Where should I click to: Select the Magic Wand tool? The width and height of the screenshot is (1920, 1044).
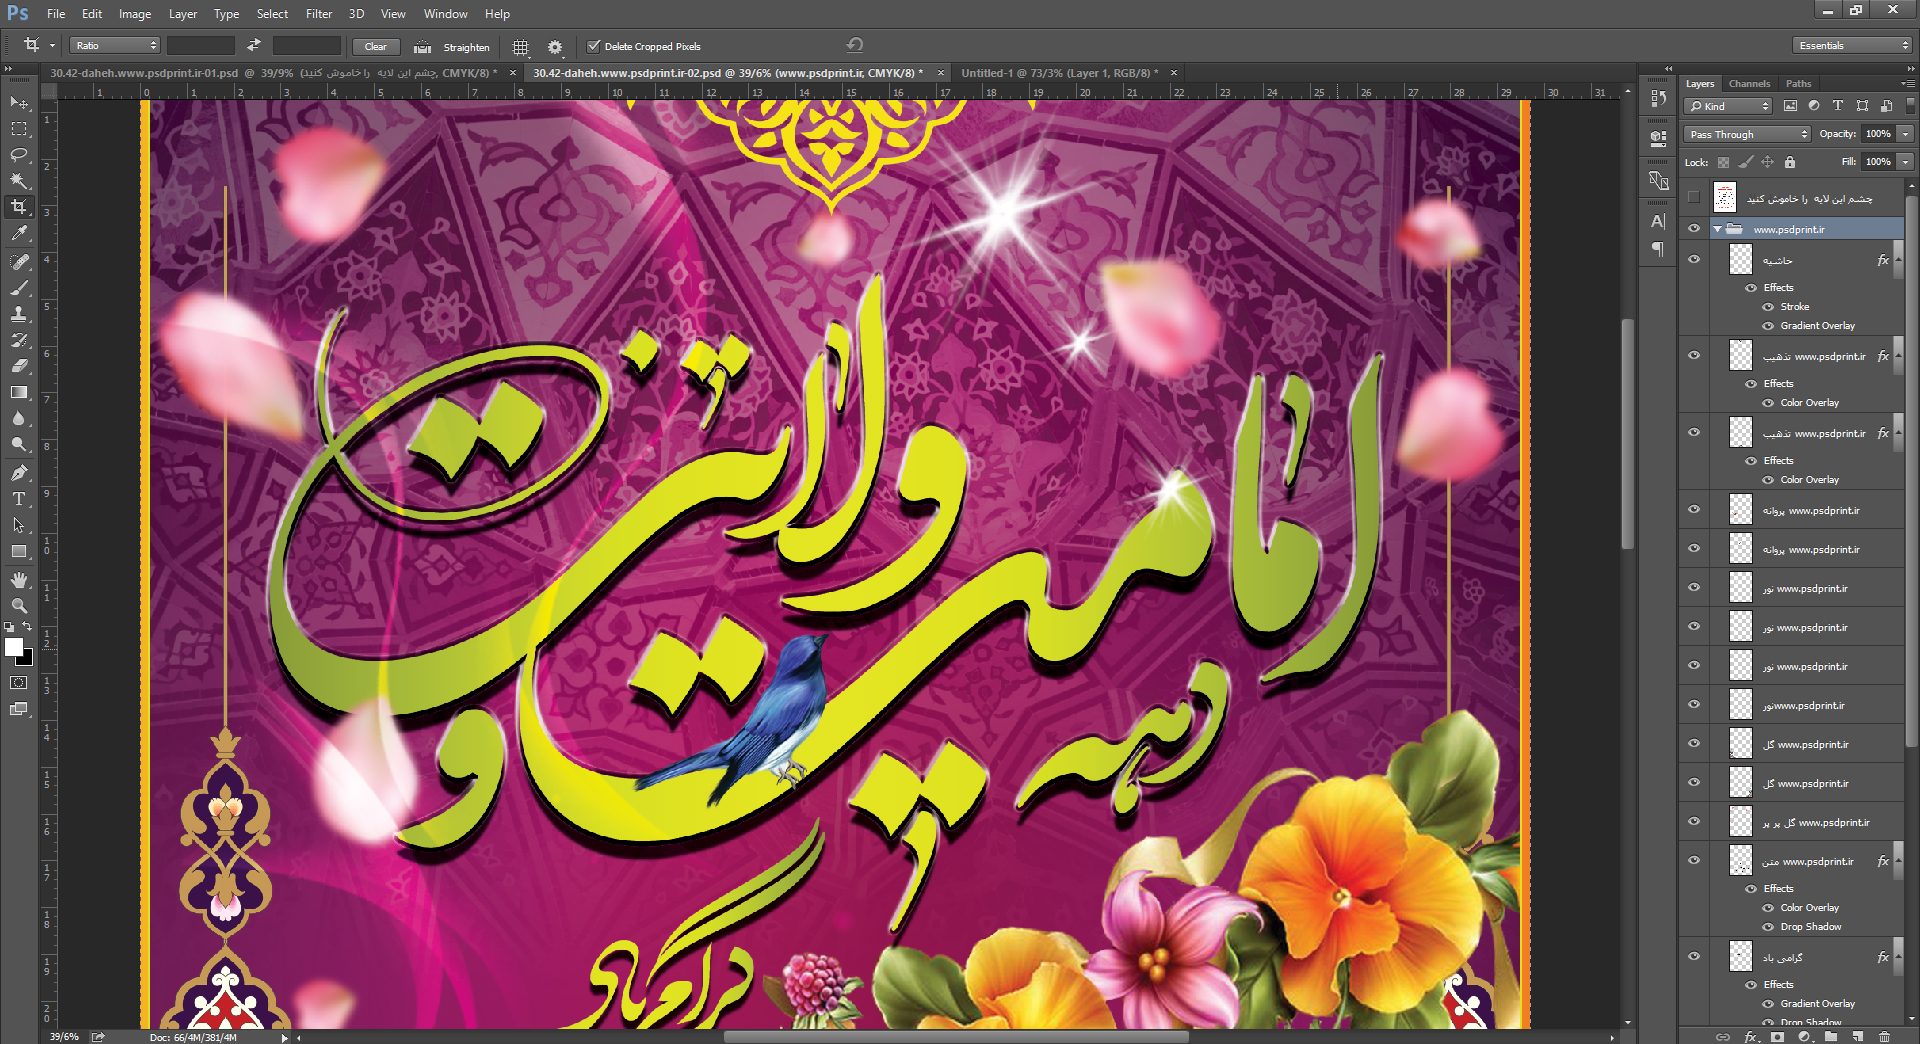[19, 181]
